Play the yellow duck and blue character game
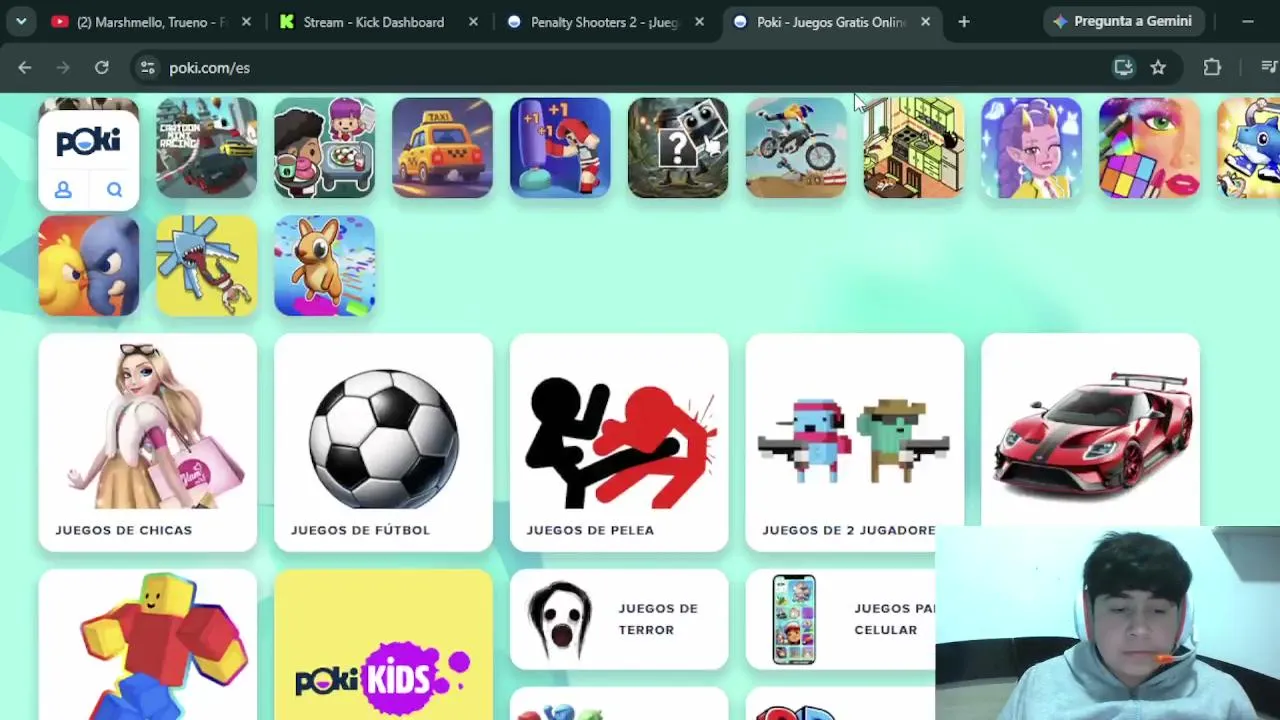Screen dimensions: 1280x720 (x=88, y=265)
